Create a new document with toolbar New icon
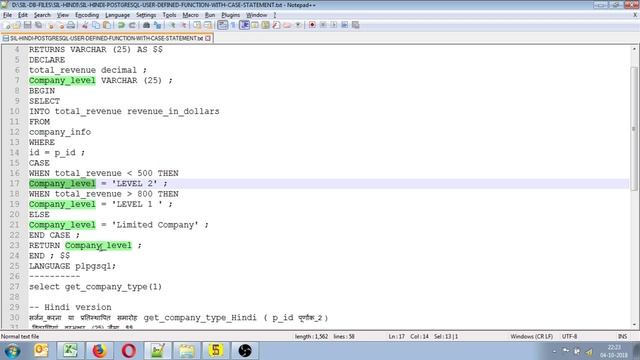 pyautogui.click(x=6, y=25)
